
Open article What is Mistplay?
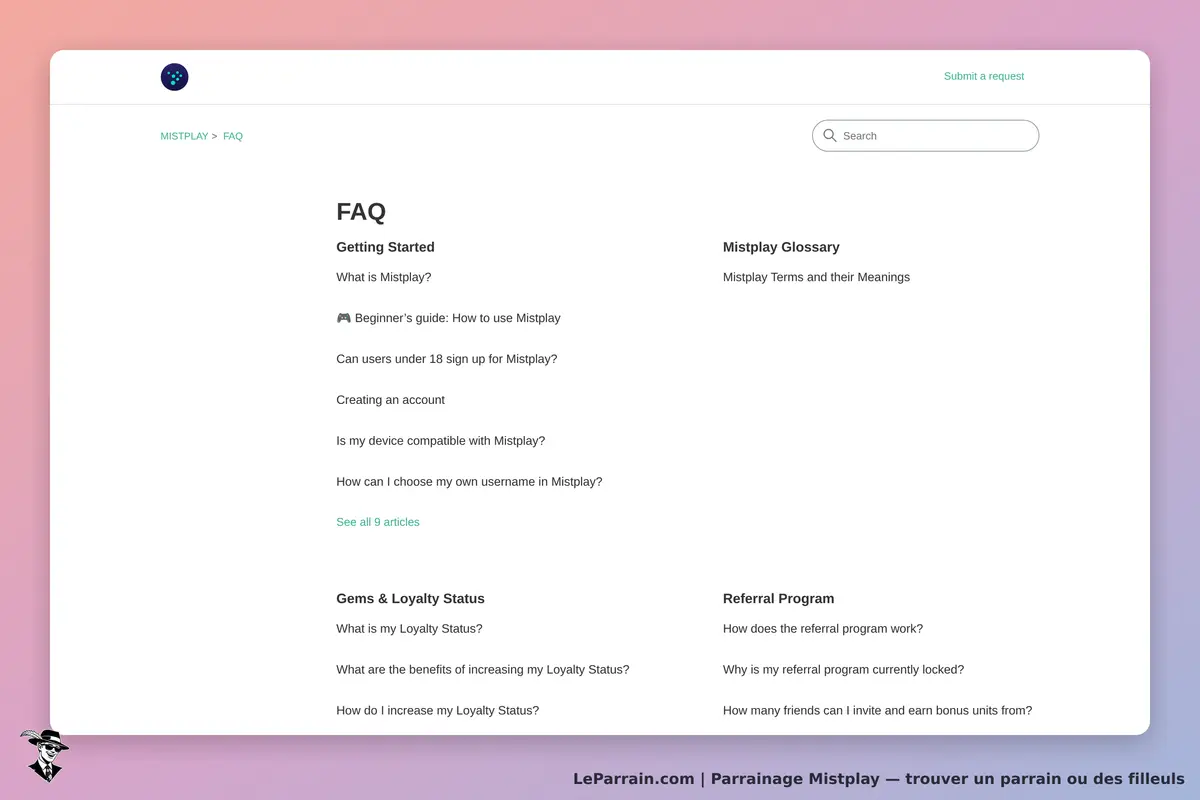pyautogui.click(x=384, y=277)
